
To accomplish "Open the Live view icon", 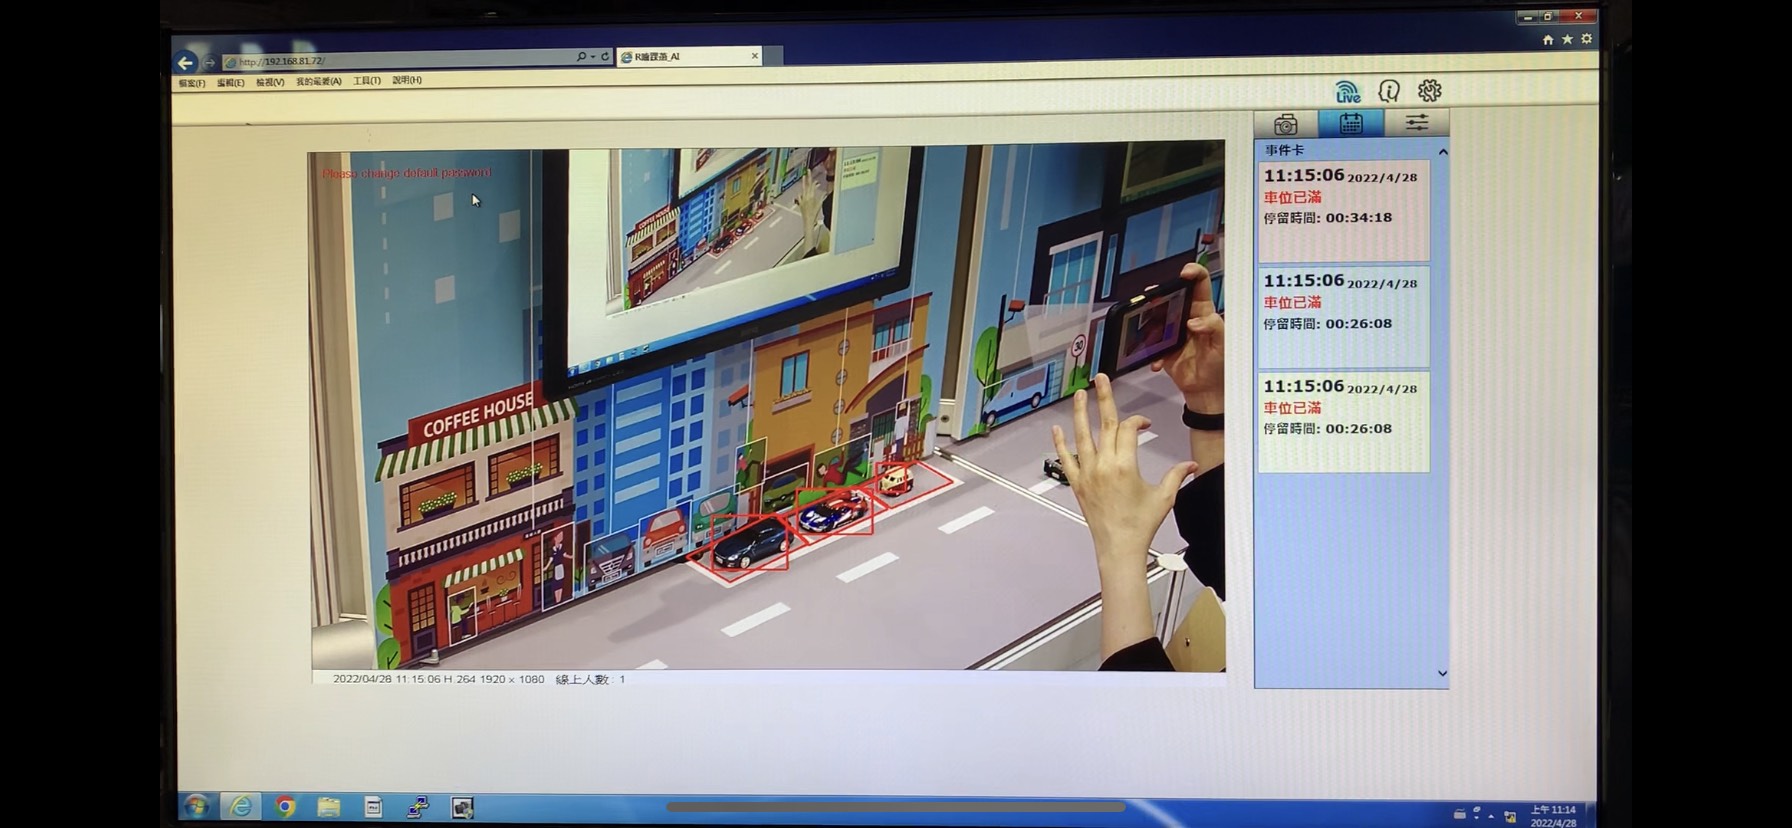I will click(x=1348, y=92).
